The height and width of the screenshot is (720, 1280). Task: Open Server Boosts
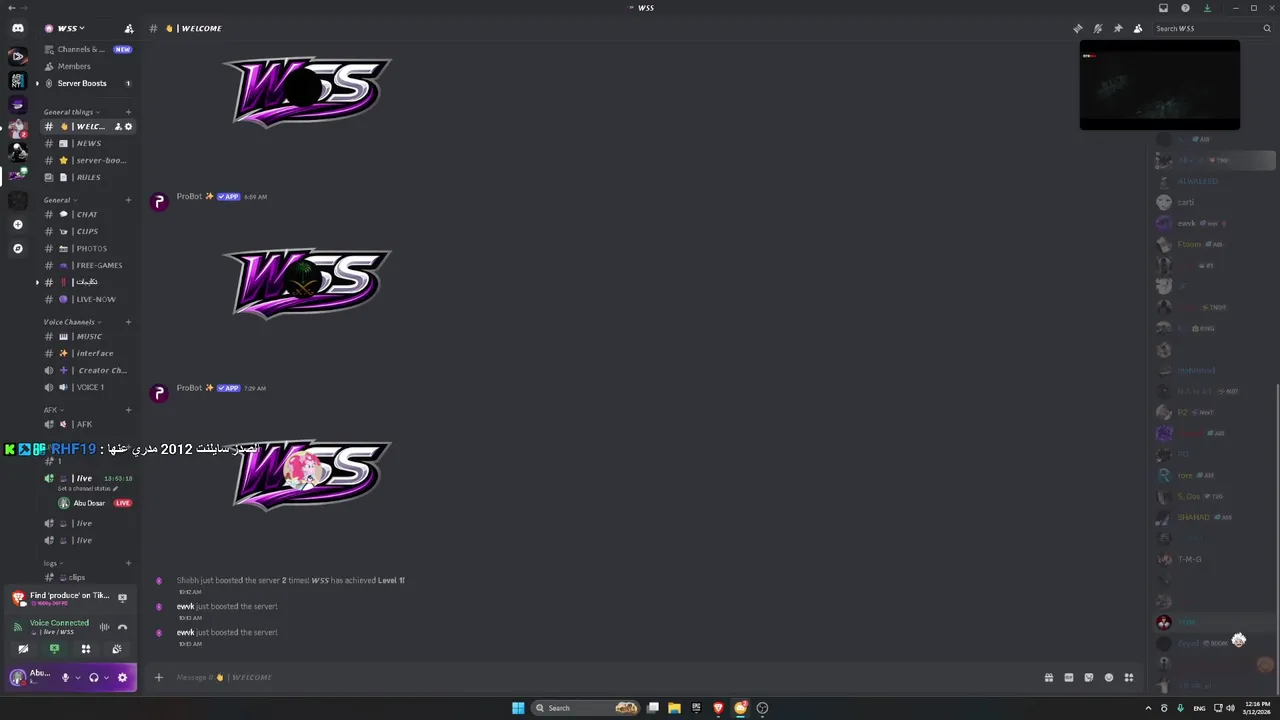pyautogui.click(x=87, y=83)
